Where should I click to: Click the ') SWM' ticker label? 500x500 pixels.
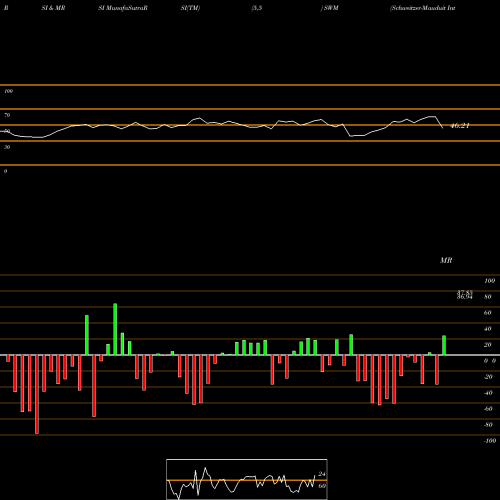pyautogui.click(x=329, y=8)
